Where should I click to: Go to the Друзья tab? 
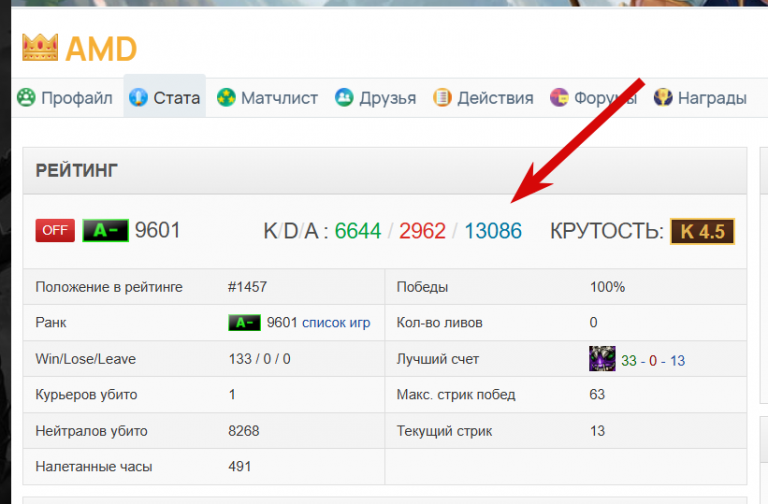coord(376,97)
